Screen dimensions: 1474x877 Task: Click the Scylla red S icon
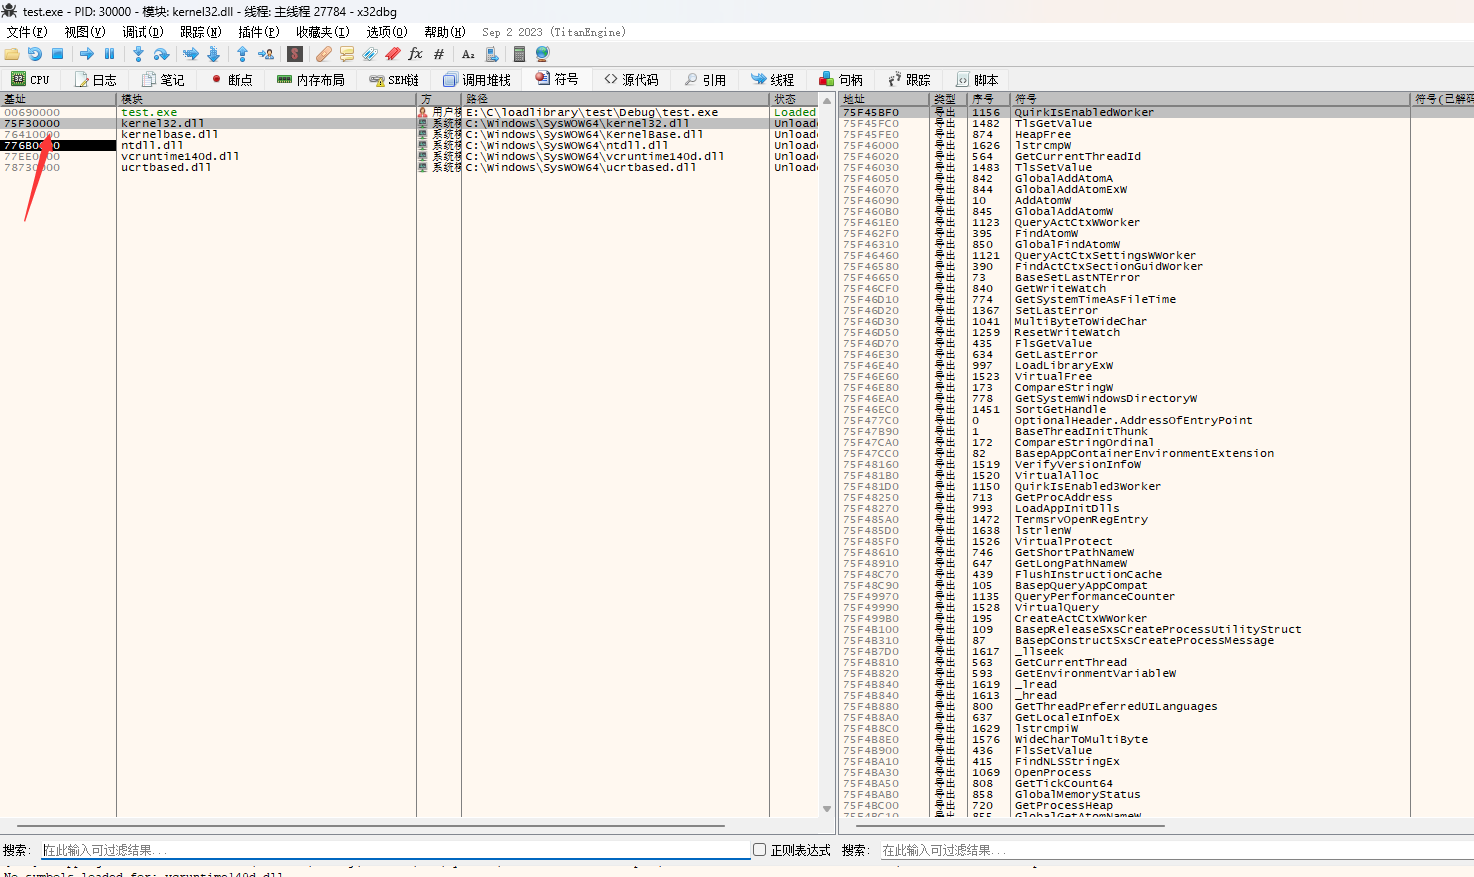click(x=295, y=54)
